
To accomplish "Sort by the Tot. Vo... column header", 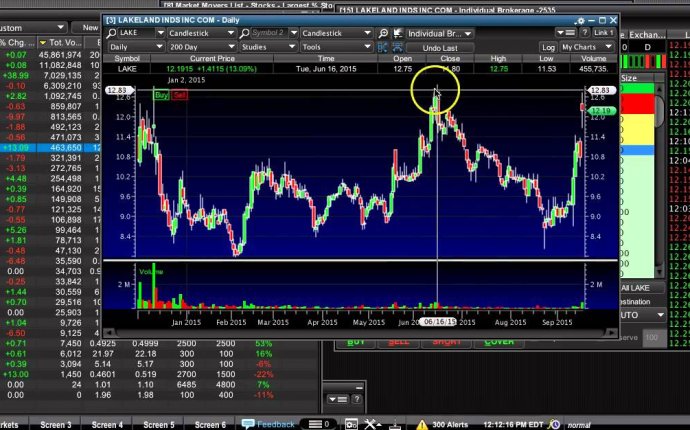I will click(60, 43).
